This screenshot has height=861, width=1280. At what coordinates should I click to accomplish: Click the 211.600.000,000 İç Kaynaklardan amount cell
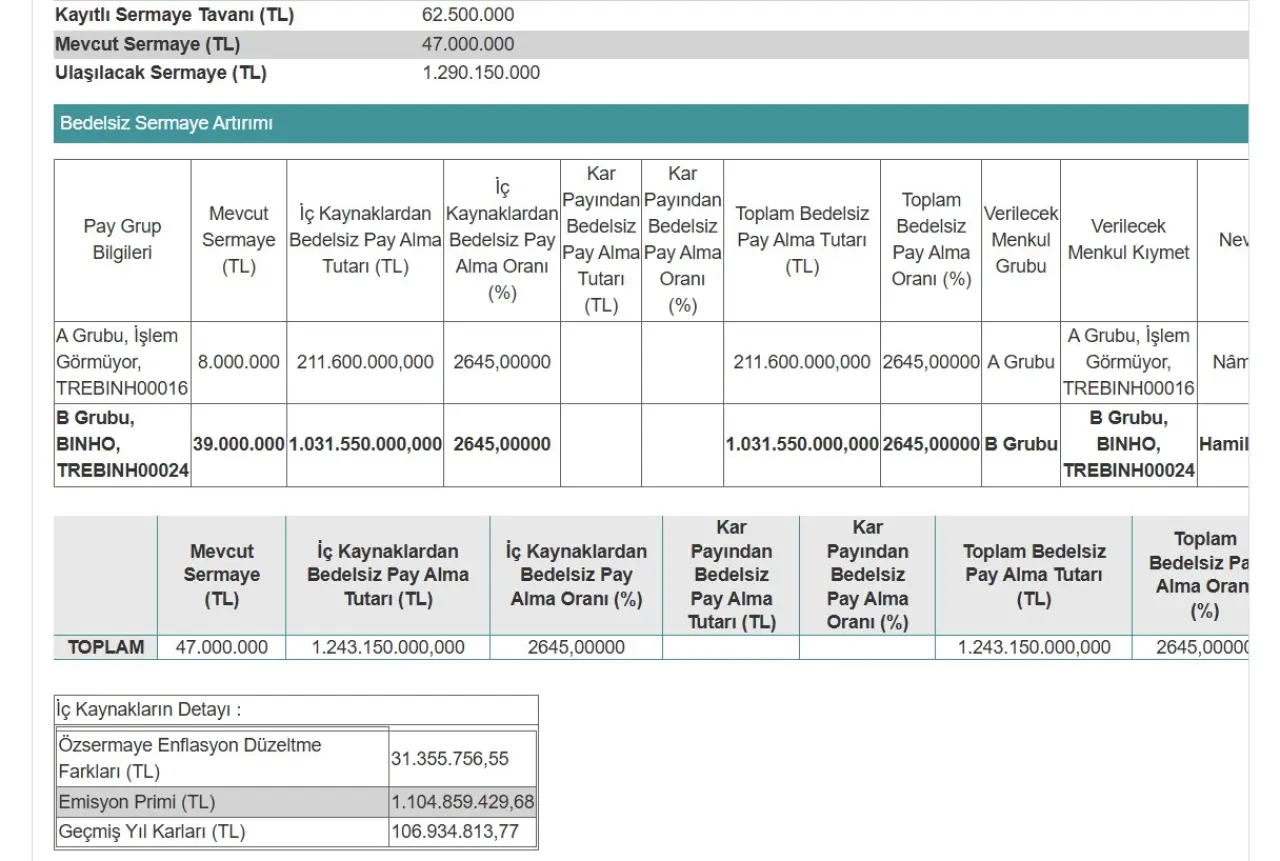[x=365, y=362]
